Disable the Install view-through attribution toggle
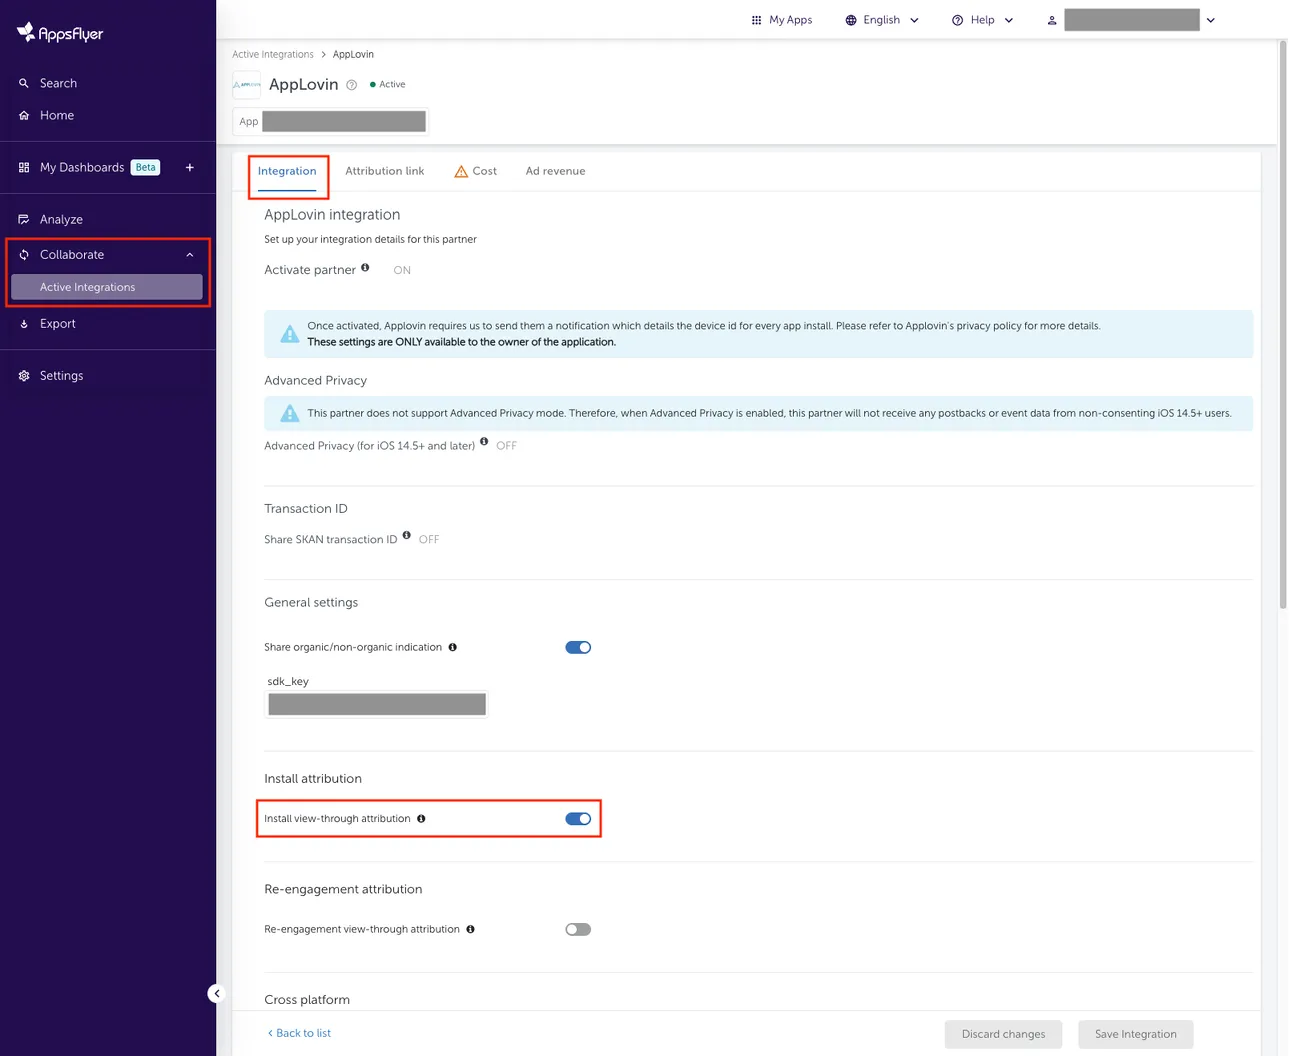 (578, 818)
